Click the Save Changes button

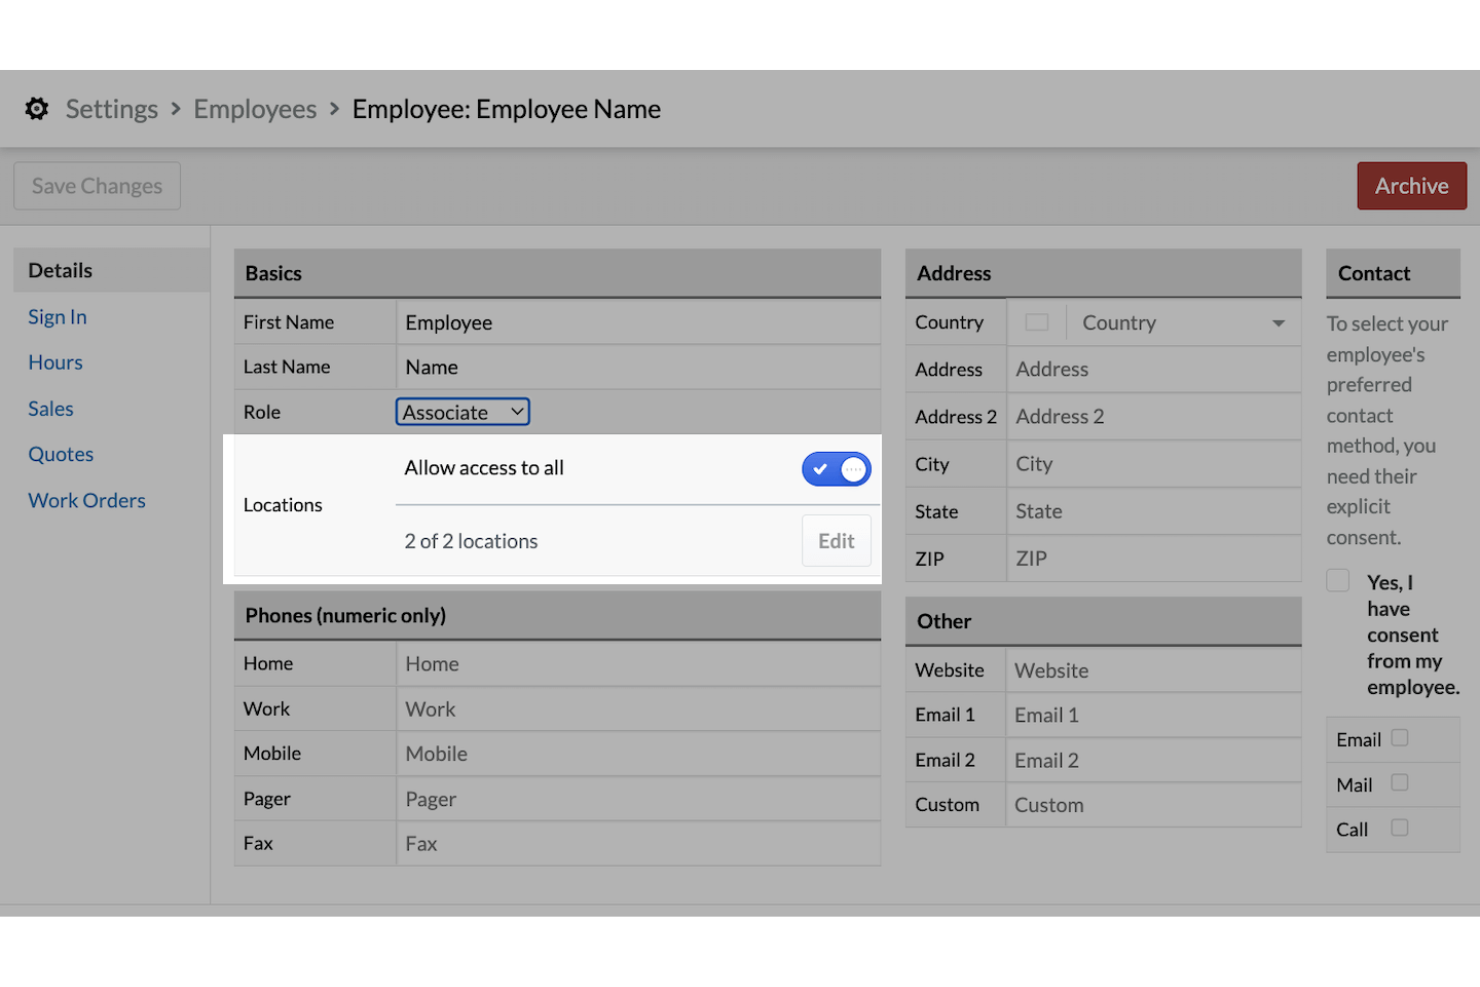[97, 186]
